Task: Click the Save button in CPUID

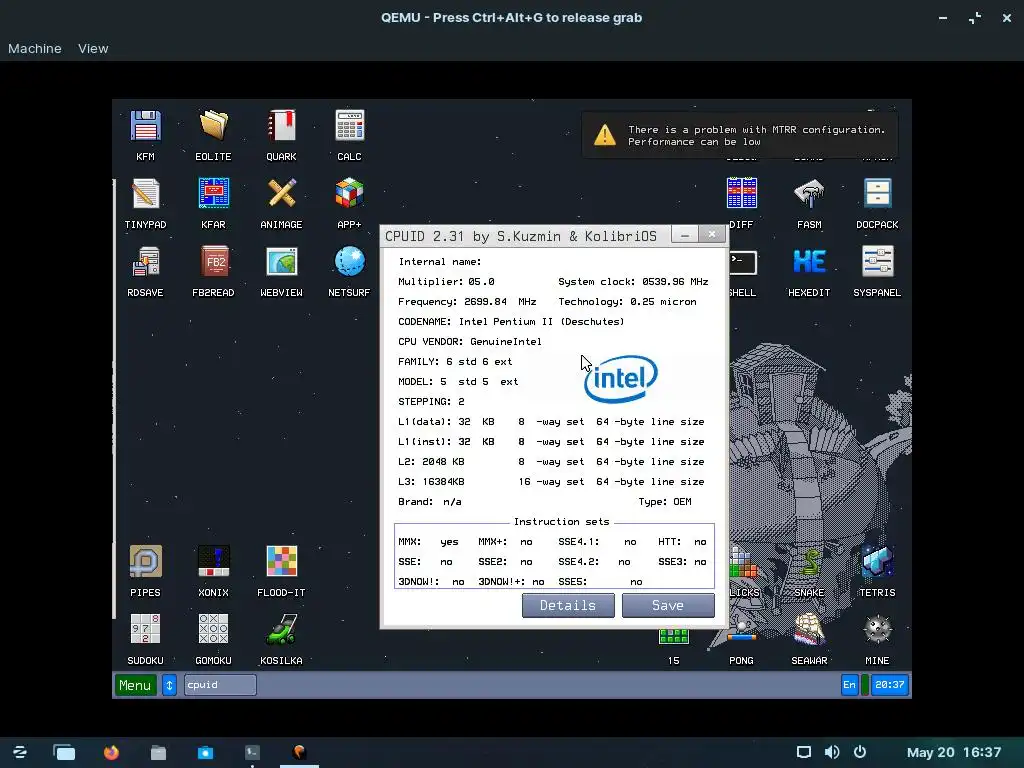Action: point(668,605)
